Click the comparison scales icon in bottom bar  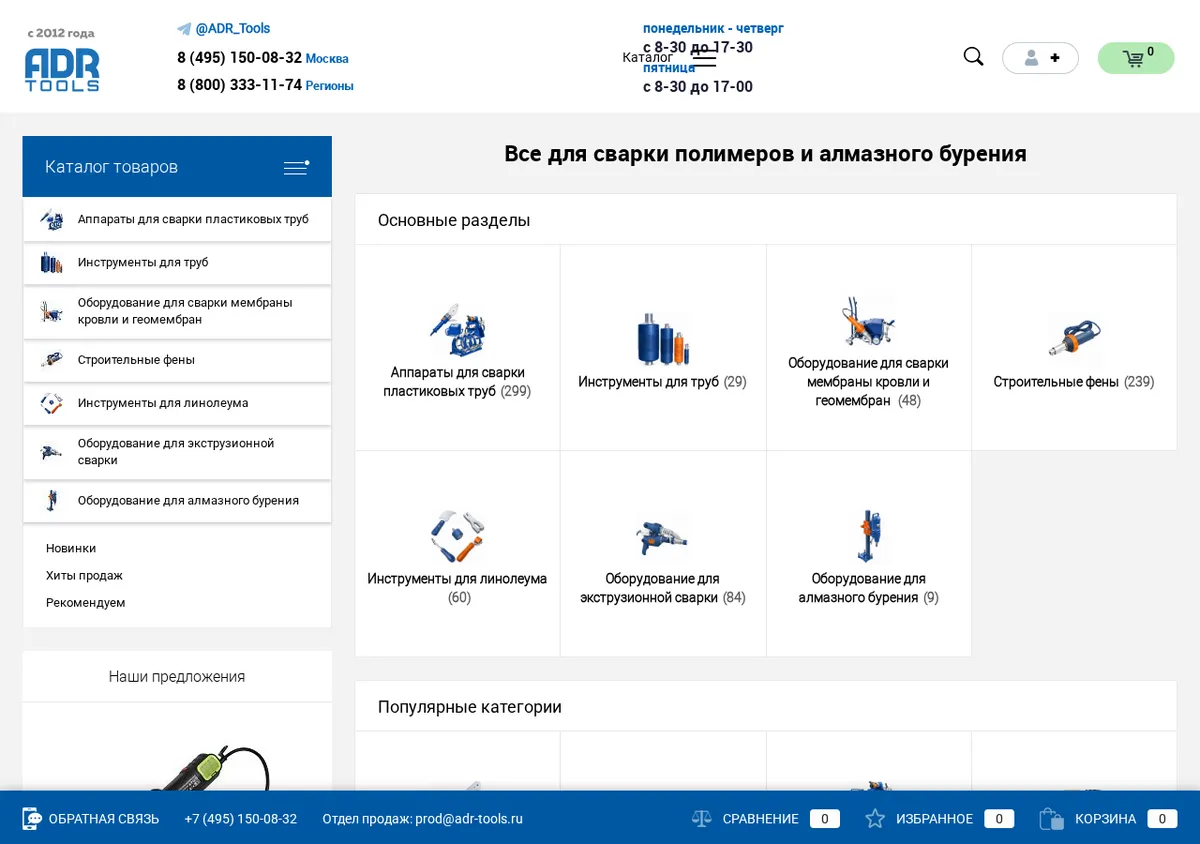tap(701, 819)
